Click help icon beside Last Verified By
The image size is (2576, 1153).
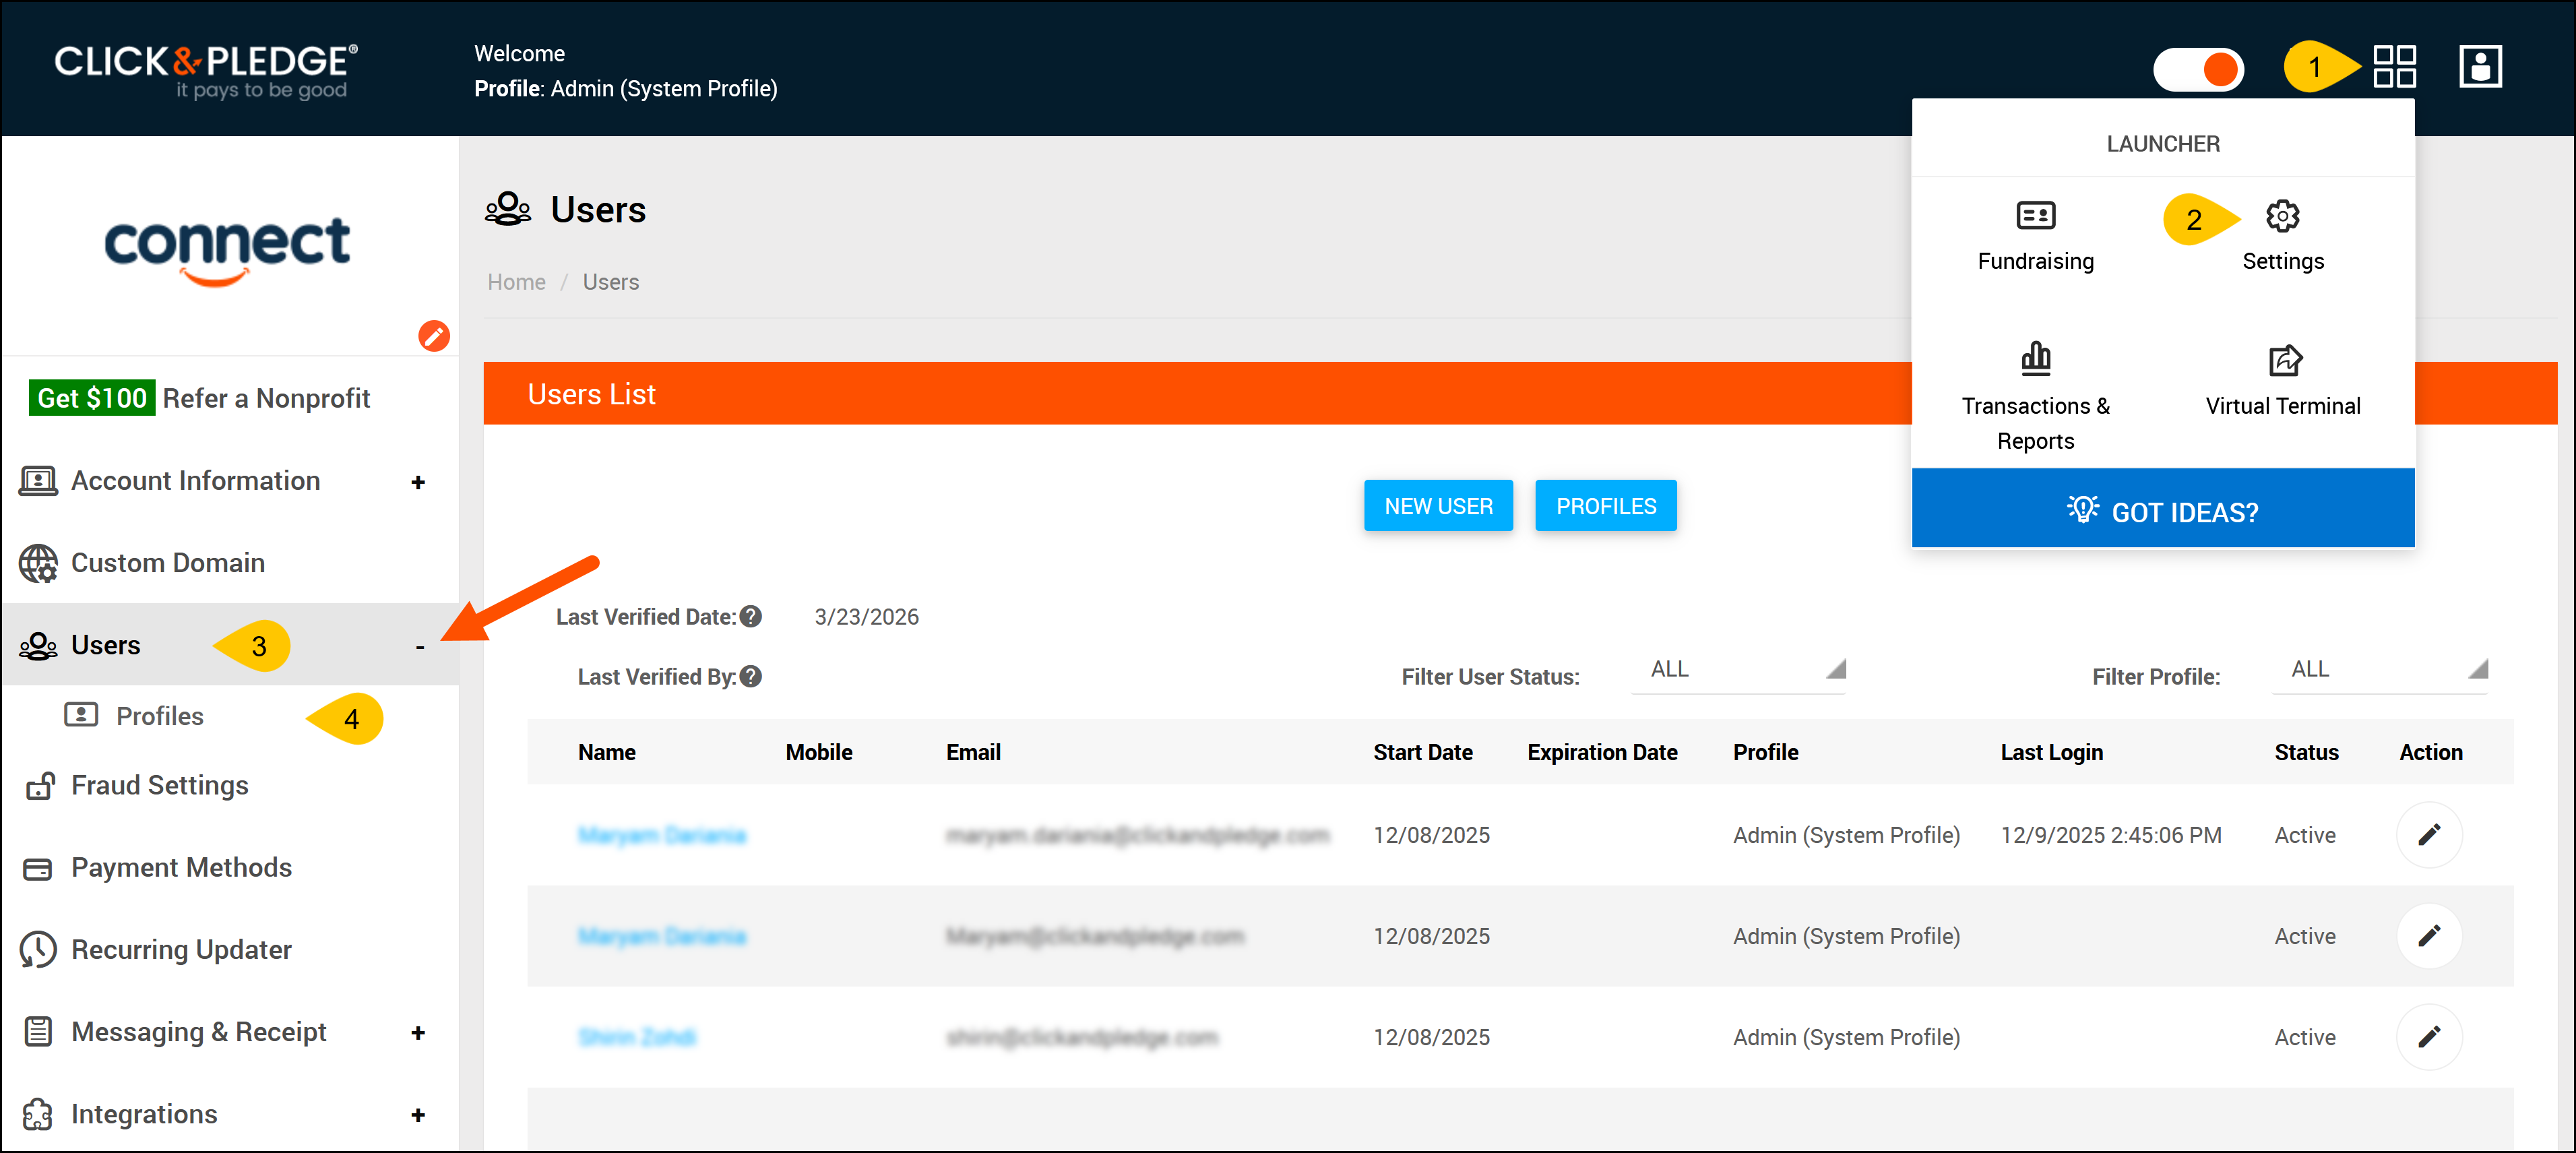pyautogui.click(x=750, y=677)
